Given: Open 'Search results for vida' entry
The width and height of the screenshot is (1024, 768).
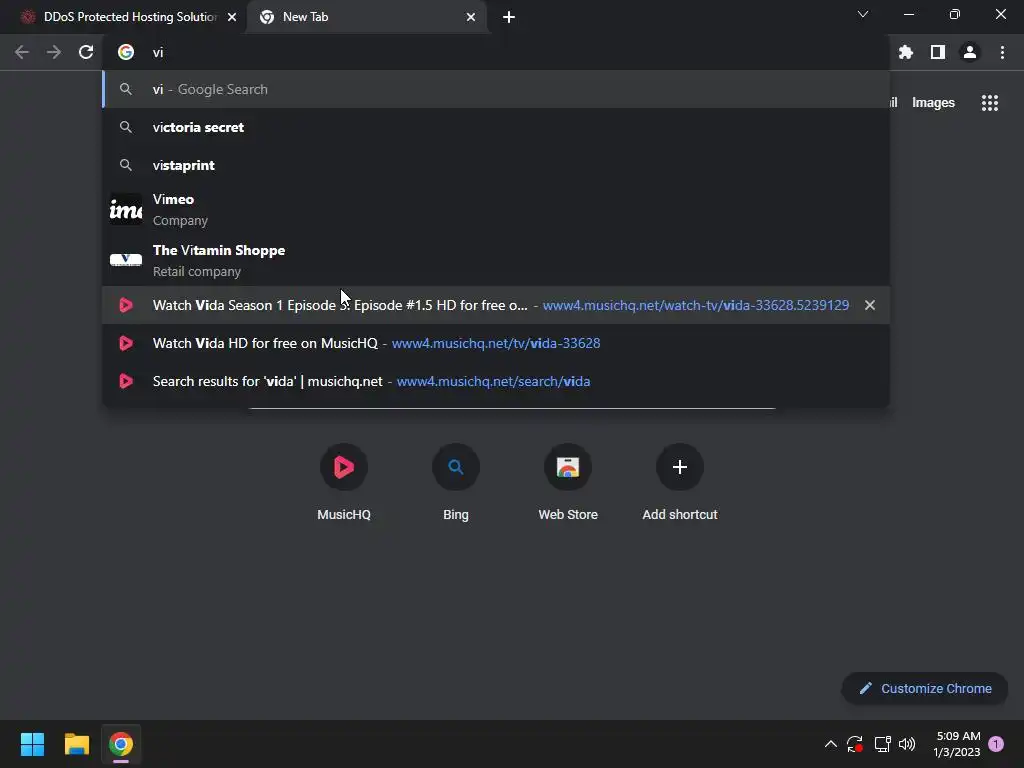Looking at the screenshot, I should coord(496,381).
